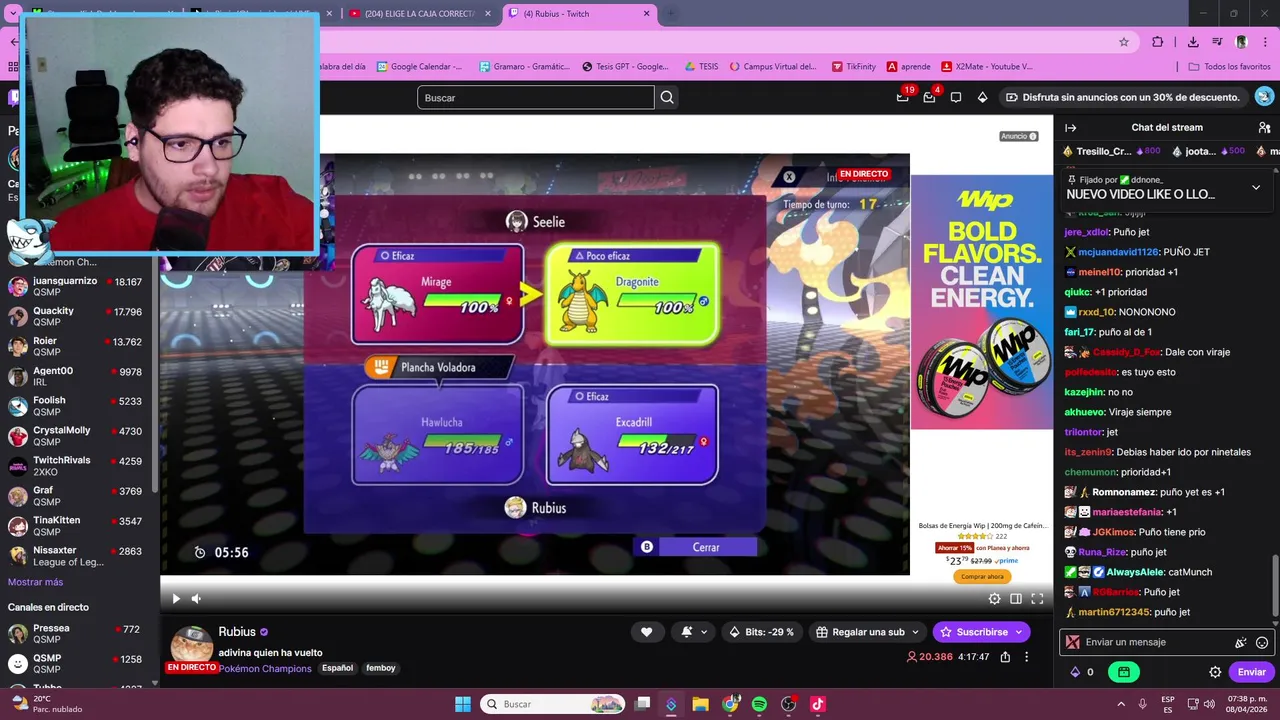
Task: Open chat settings gear icon
Action: coord(1215,672)
